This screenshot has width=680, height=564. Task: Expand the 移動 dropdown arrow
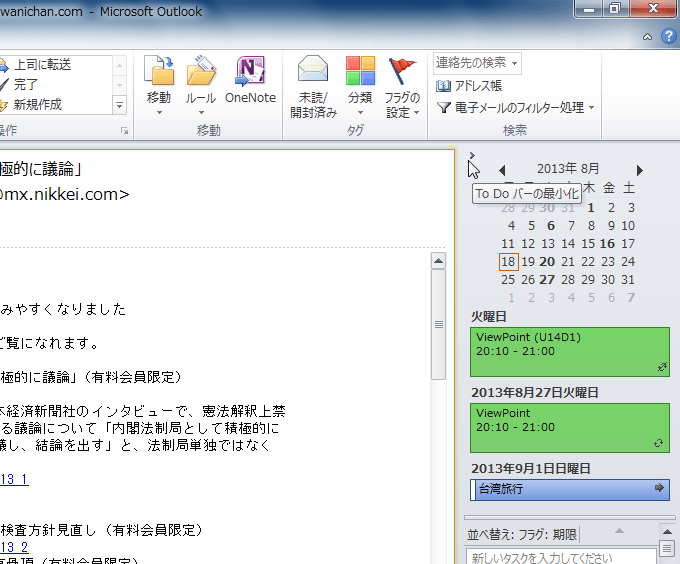(159, 113)
